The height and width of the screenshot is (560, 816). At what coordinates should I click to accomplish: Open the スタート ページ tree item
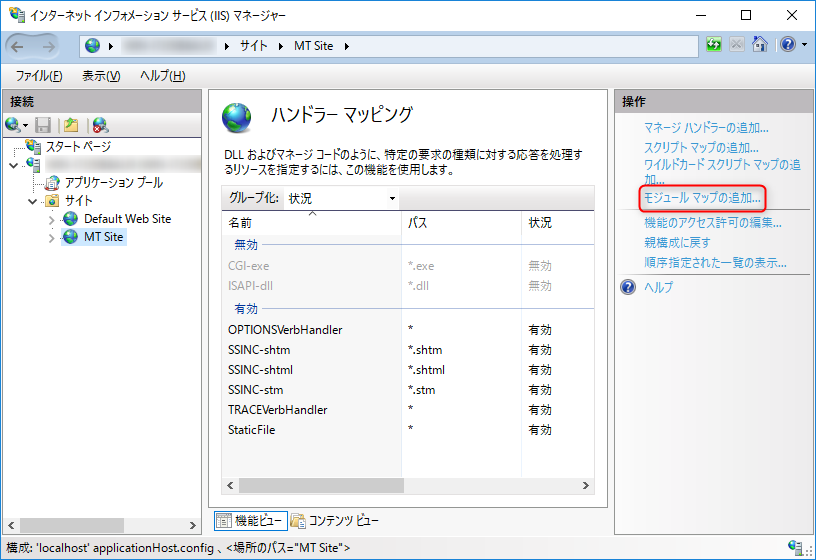[78, 147]
